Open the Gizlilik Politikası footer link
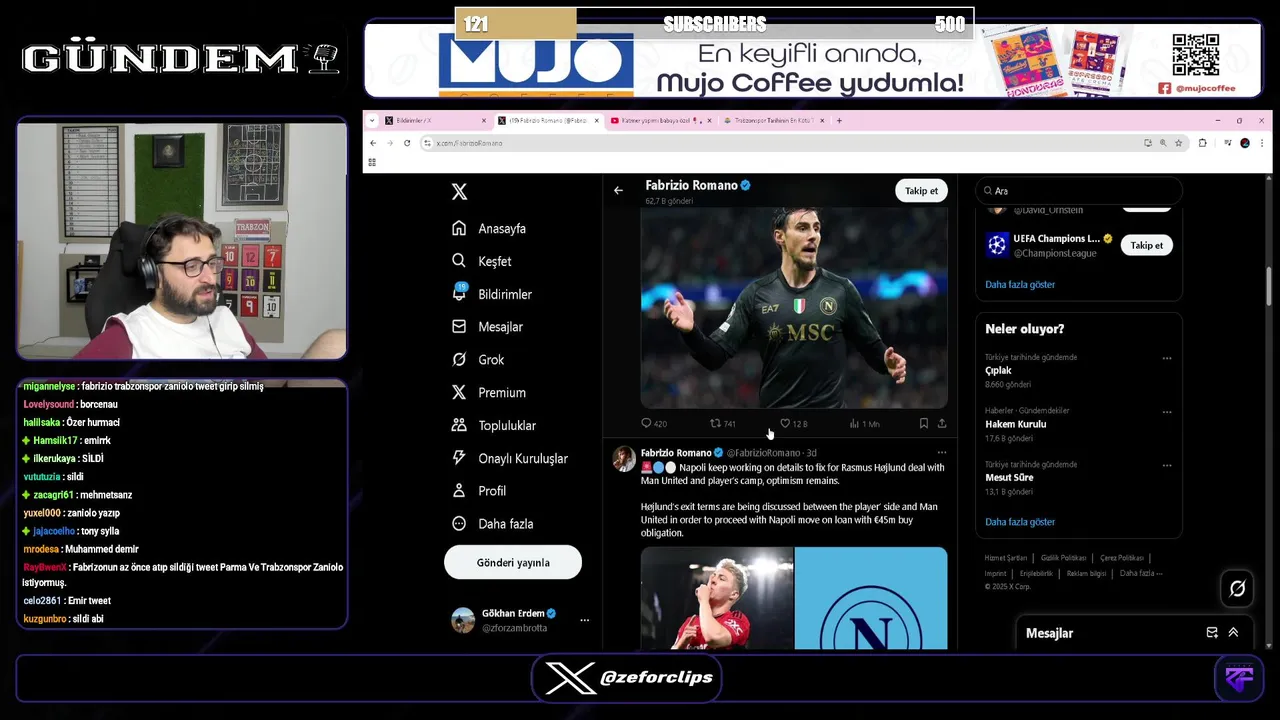This screenshot has height=720, width=1280. pos(1063,558)
